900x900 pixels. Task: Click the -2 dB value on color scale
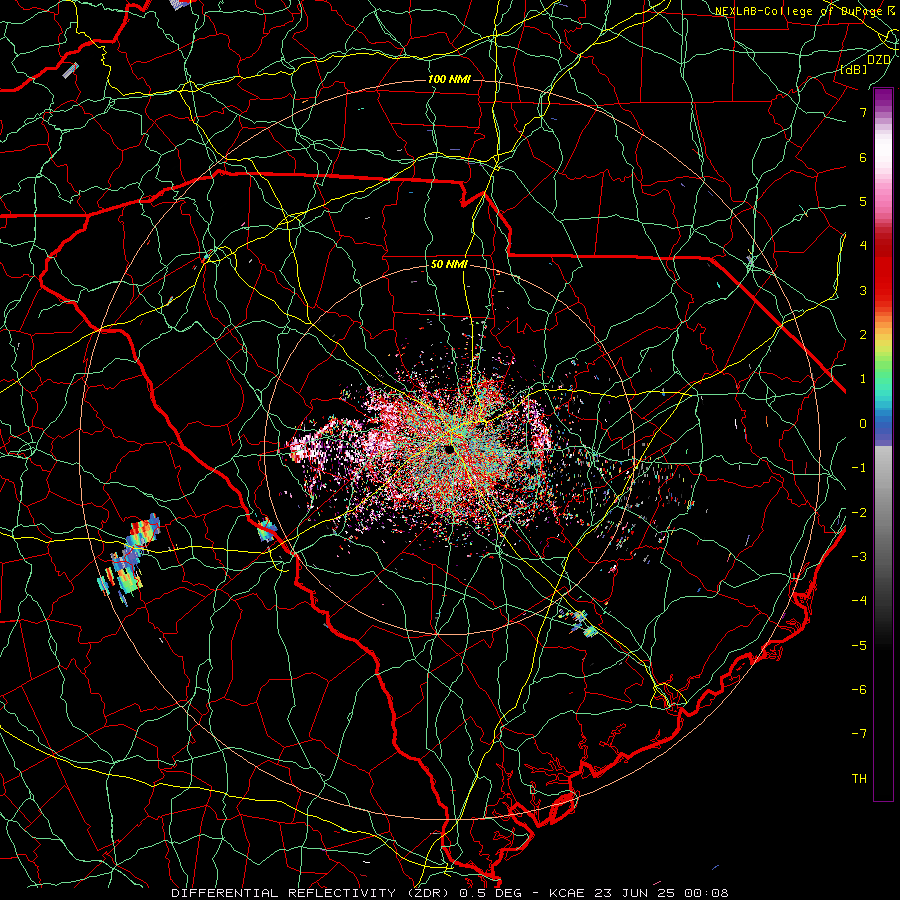coord(859,513)
